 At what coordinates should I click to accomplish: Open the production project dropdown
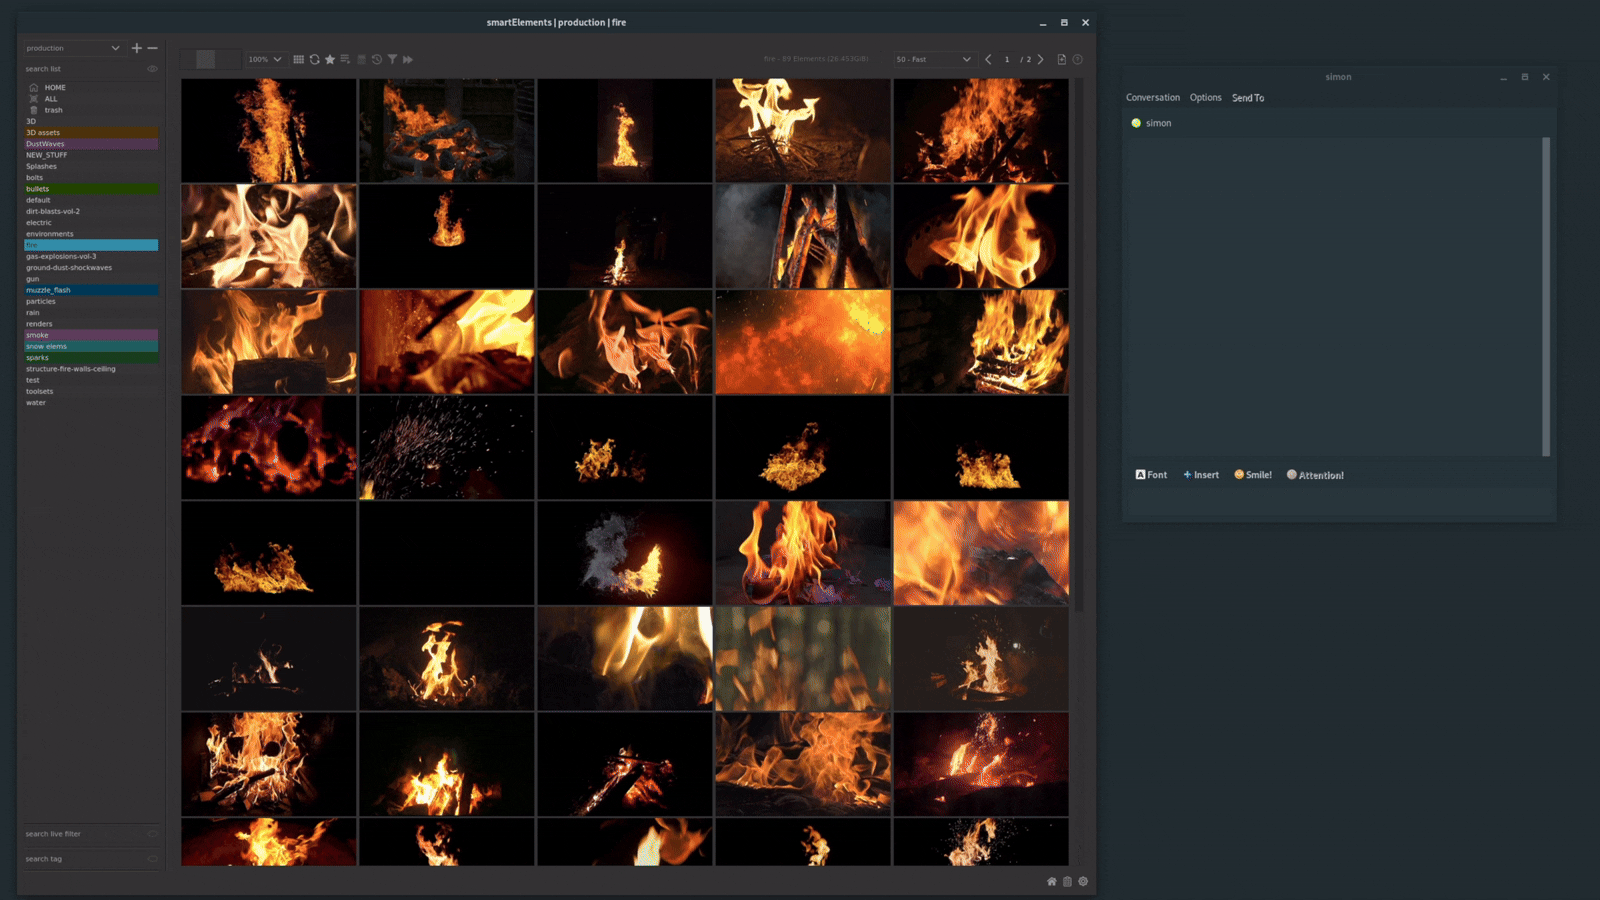tap(70, 48)
